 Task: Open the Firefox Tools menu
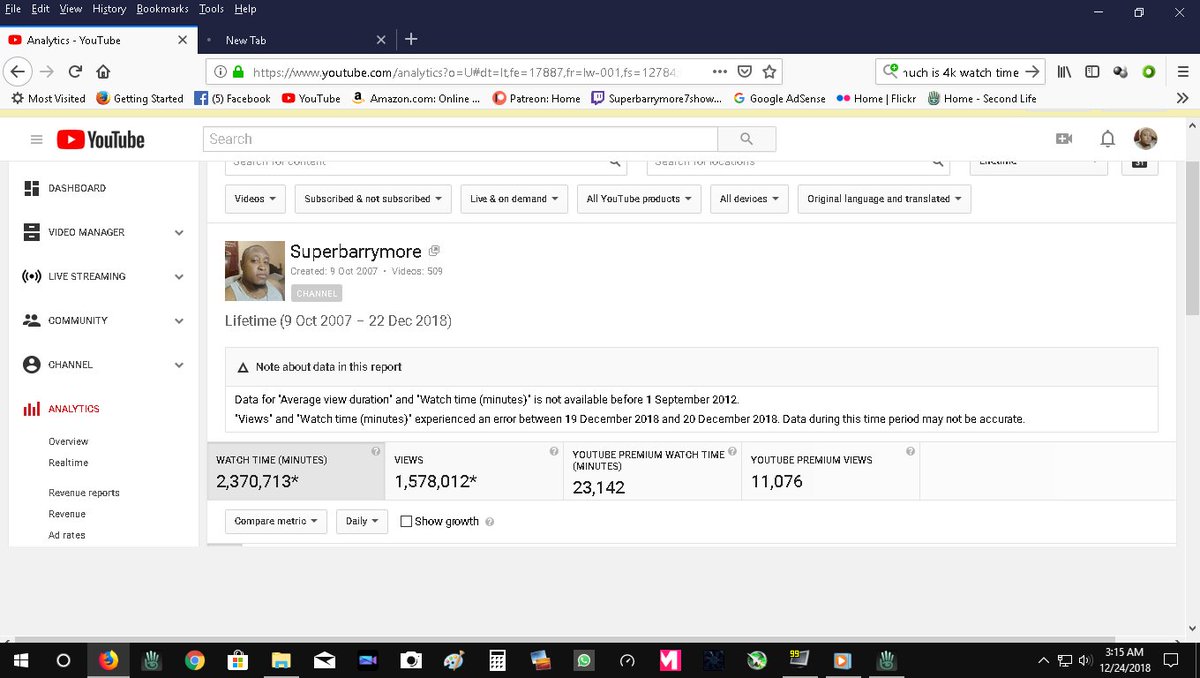(211, 9)
